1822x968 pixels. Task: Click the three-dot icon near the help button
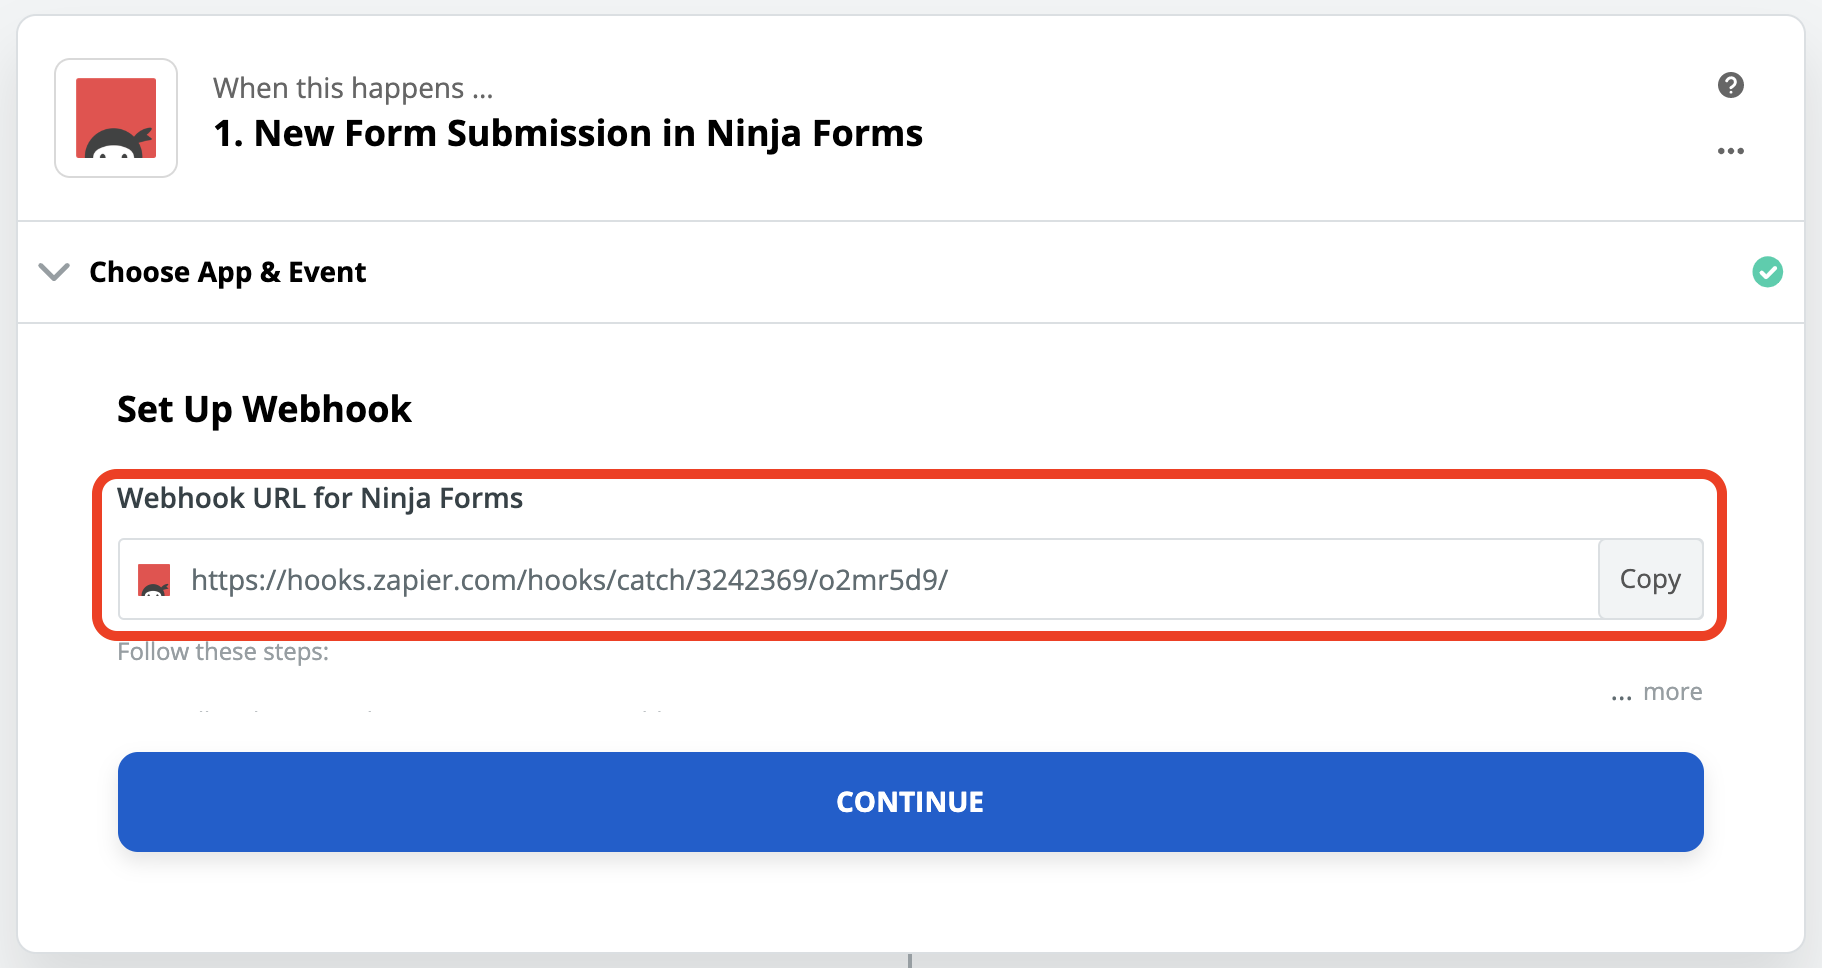(1731, 150)
